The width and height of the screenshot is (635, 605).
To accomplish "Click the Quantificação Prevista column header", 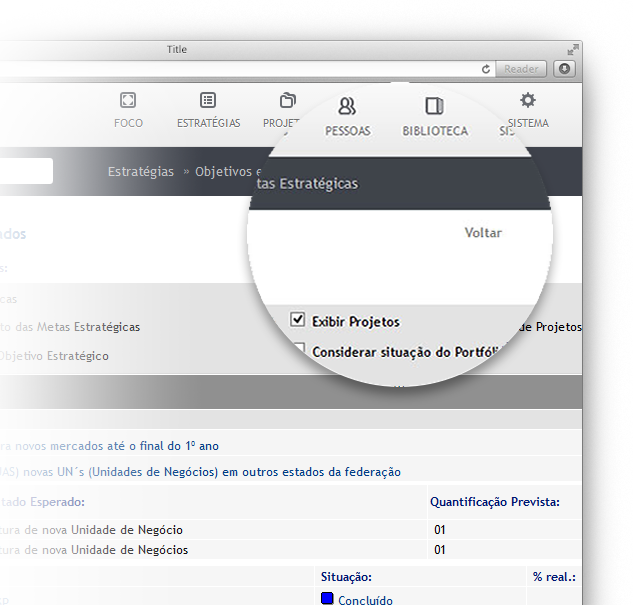I will click(494, 501).
